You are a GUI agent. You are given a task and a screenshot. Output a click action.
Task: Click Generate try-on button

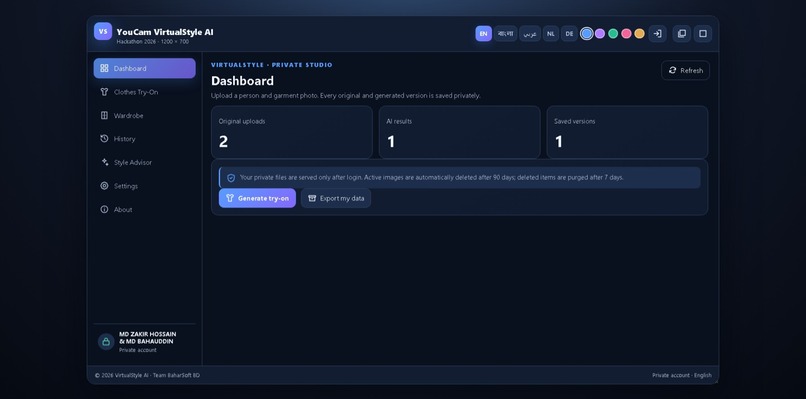coord(257,198)
